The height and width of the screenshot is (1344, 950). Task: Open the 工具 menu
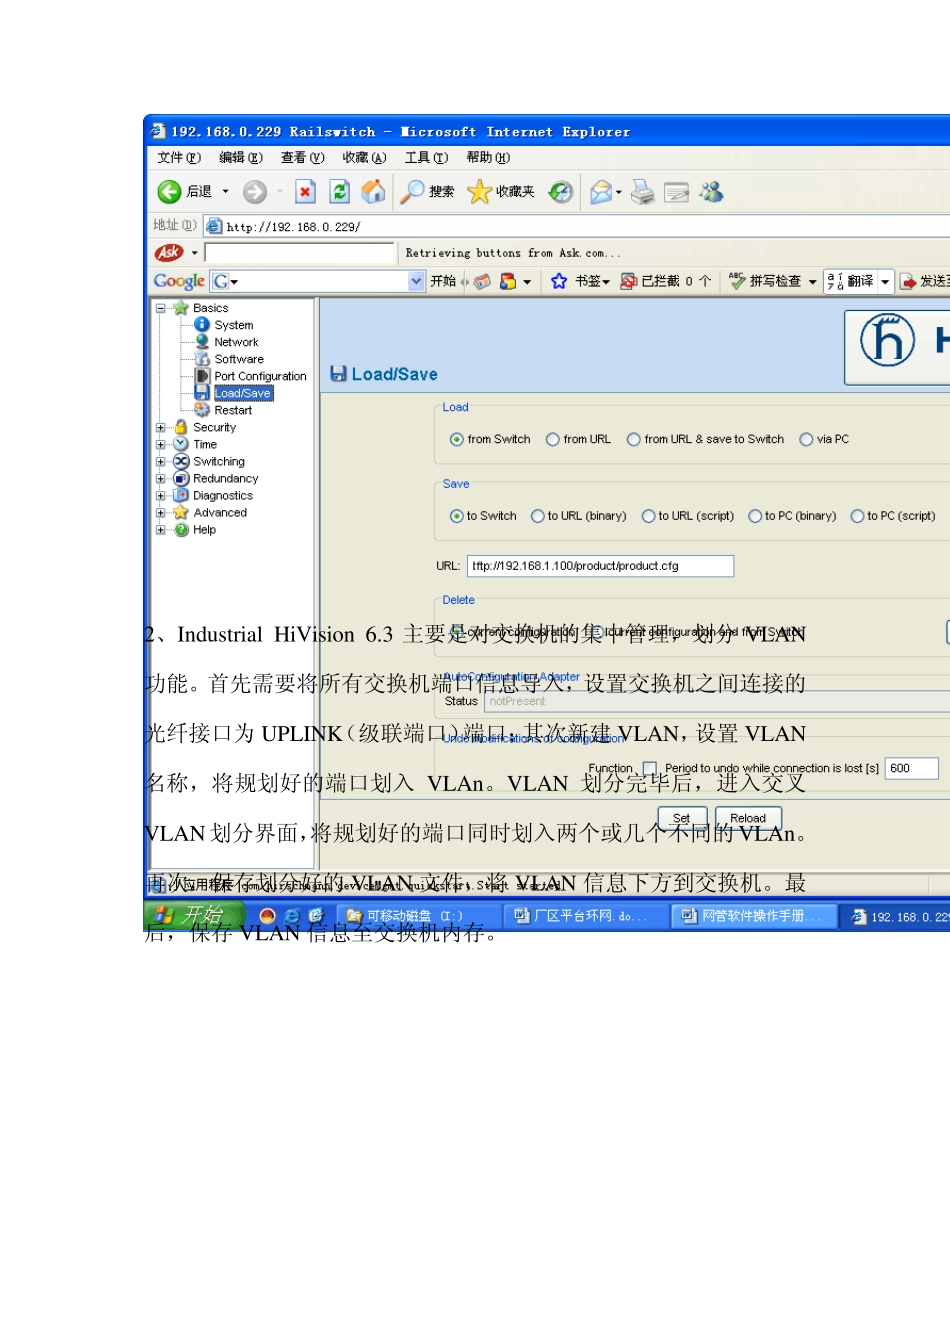(x=426, y=158)
